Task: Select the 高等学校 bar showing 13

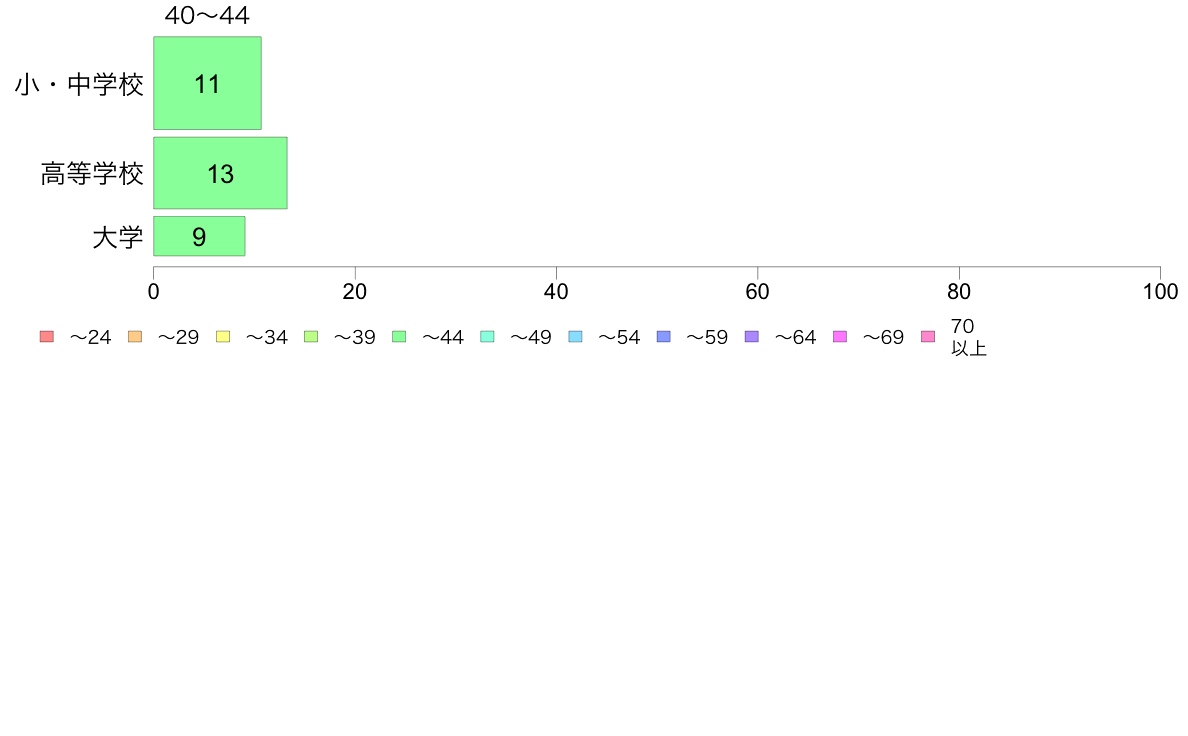Action: [x=220, y=173]
